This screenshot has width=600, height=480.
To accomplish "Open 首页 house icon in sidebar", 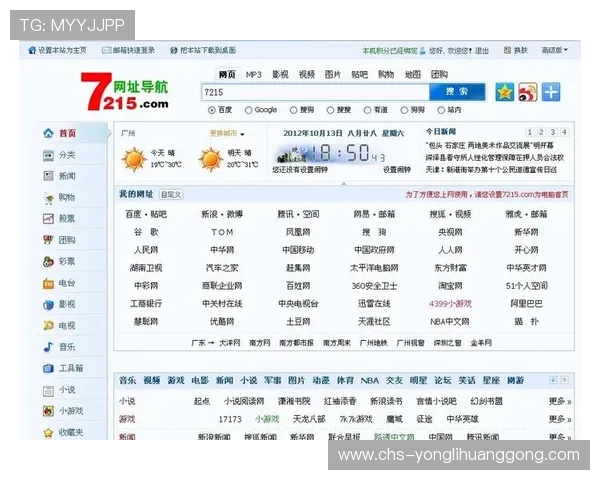I will tap(48, 133).
